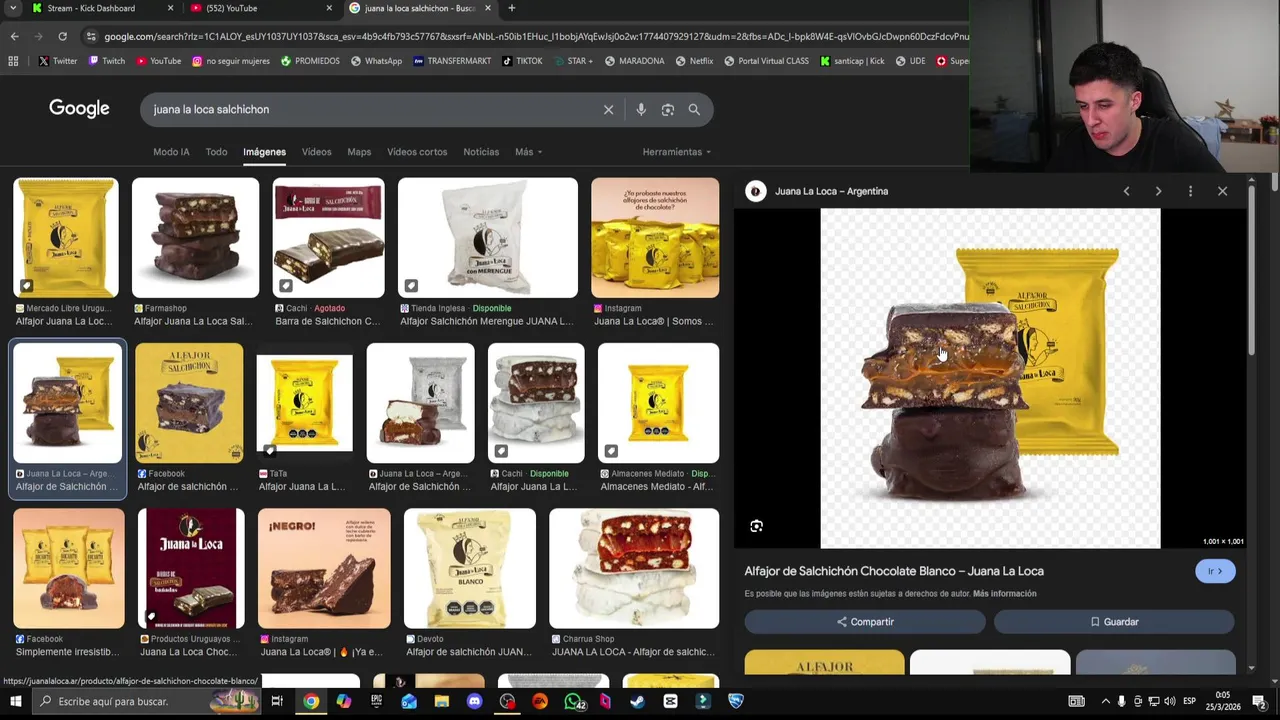Screen dimensions: 1280x720
Task: Open a new browser tab with plus icon
Action: (x=512, y=8)
